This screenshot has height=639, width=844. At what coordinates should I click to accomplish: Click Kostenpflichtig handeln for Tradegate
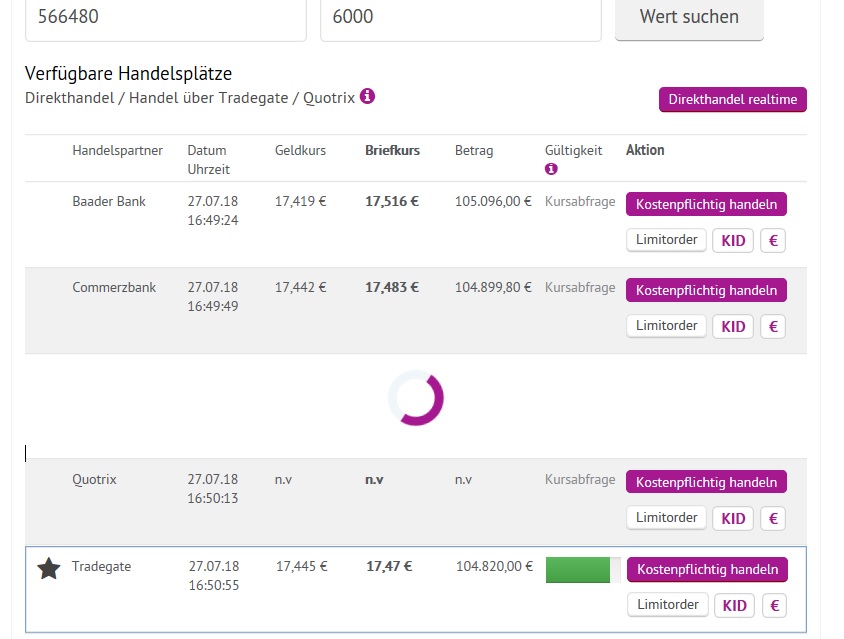point(707,569)
